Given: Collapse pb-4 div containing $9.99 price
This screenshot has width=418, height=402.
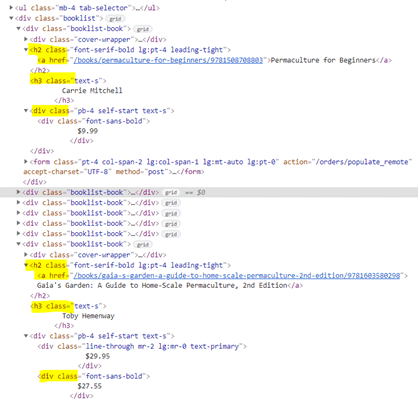Looking at the screenshot, I should coord(26,110).
